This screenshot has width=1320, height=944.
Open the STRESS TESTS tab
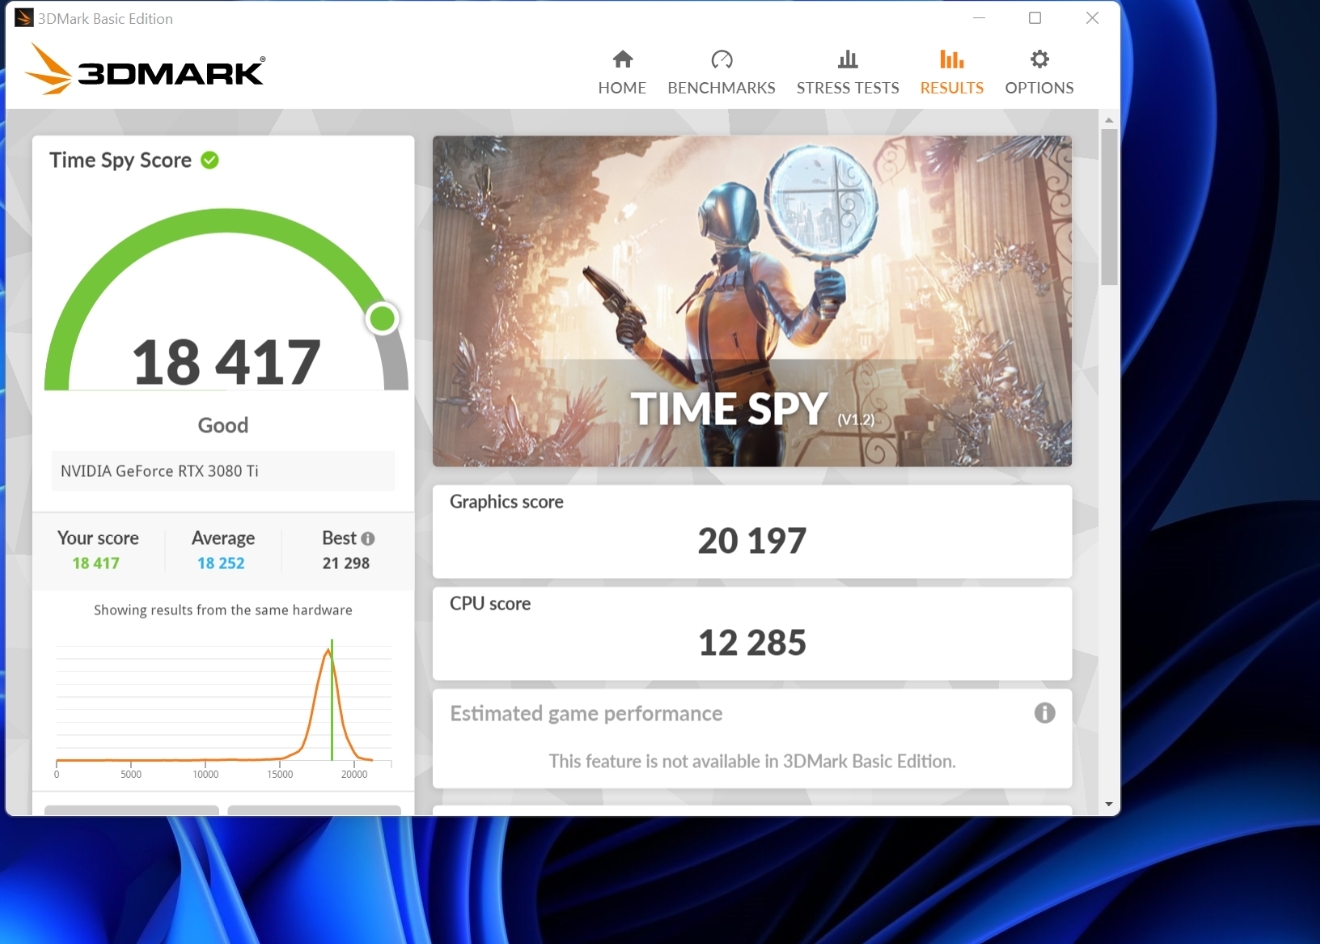click(848, 73)
